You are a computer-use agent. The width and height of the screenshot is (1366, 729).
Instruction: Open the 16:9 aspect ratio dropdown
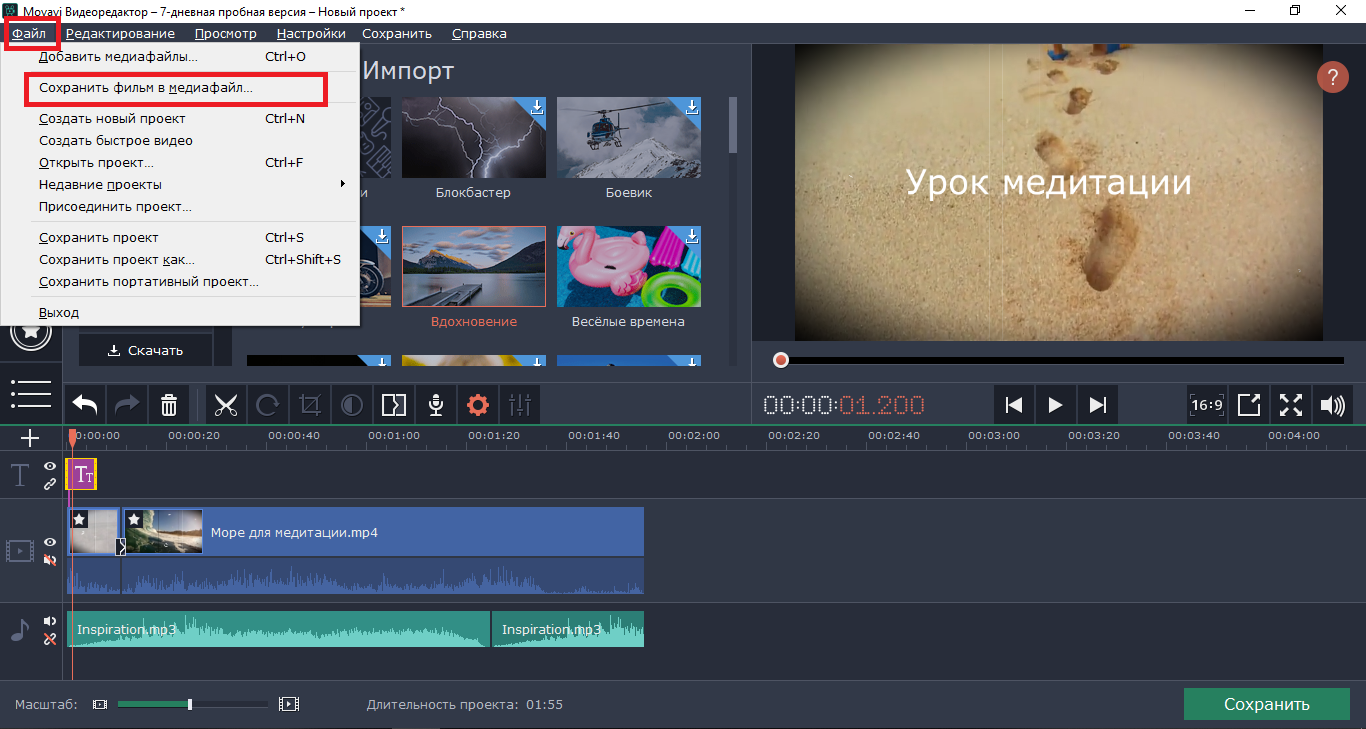1207,405
